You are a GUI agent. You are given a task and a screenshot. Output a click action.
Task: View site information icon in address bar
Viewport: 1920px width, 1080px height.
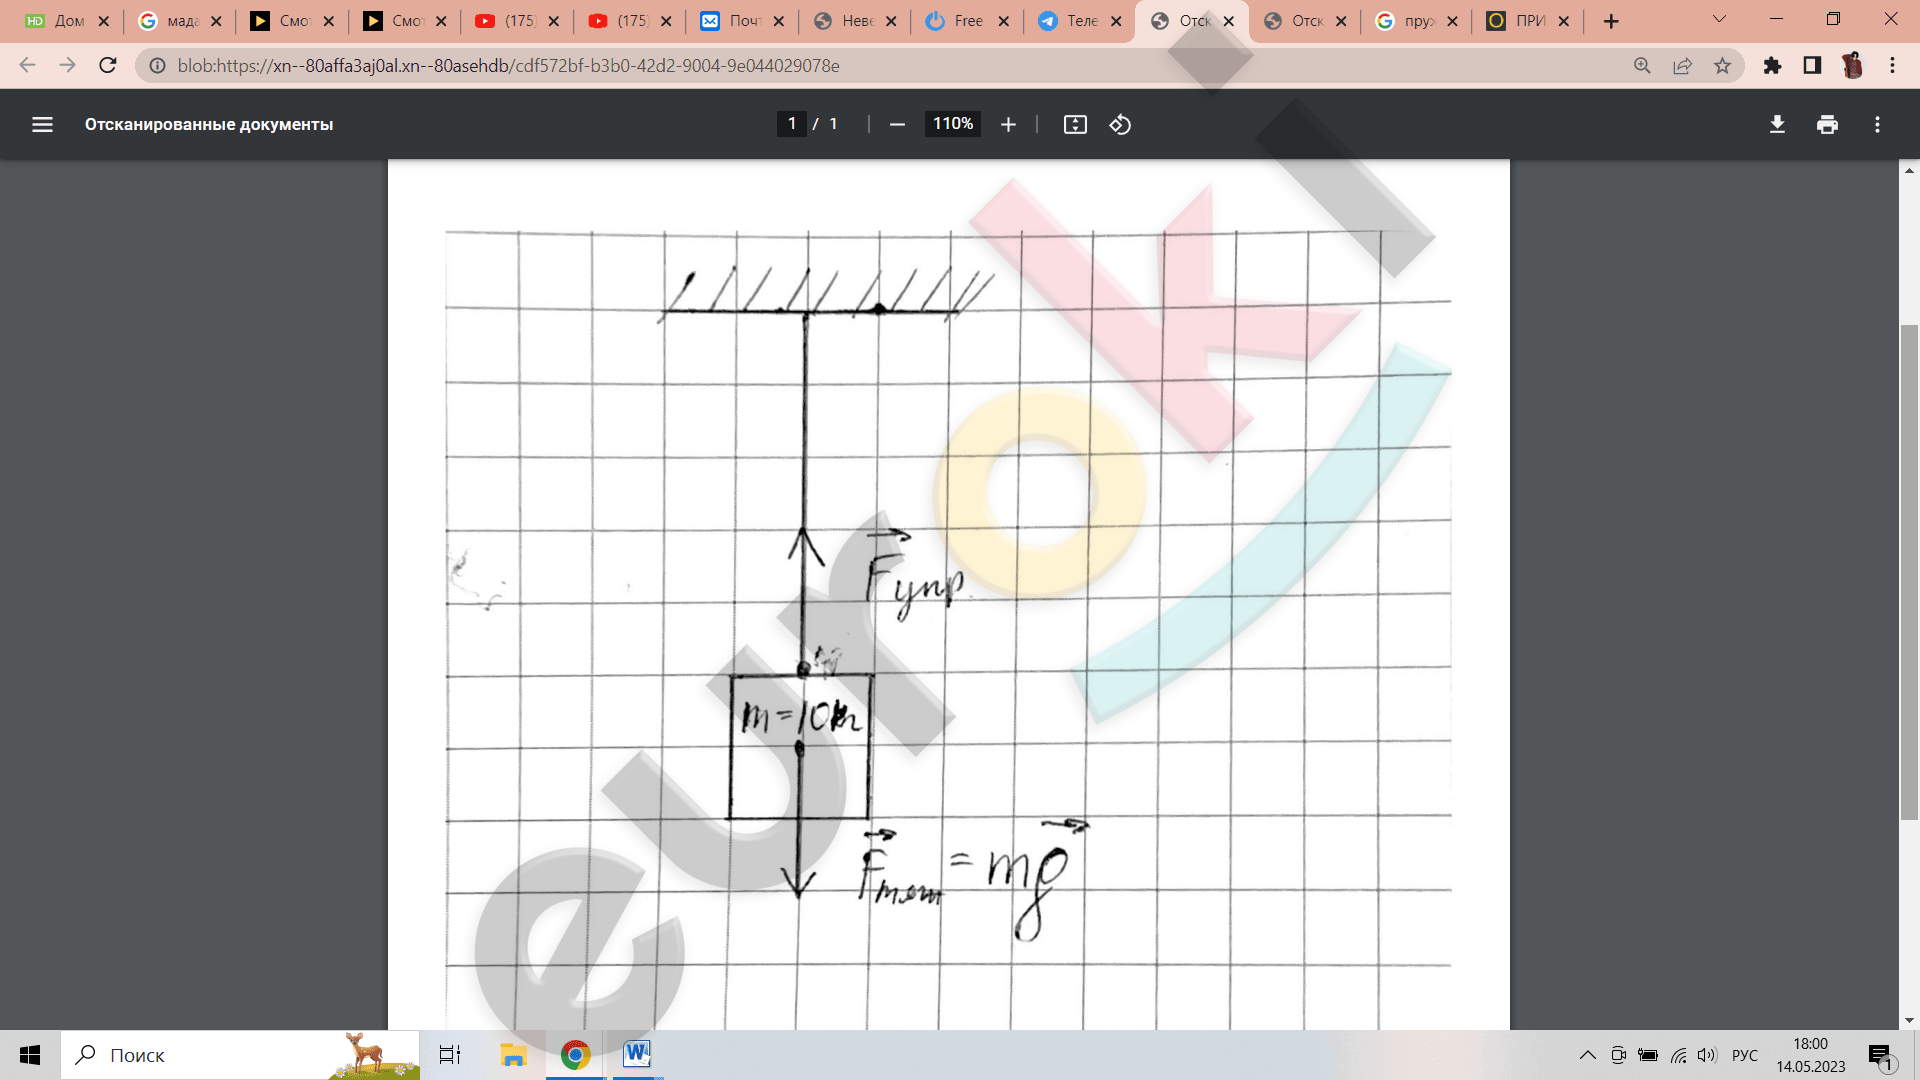tap(157, 65)
